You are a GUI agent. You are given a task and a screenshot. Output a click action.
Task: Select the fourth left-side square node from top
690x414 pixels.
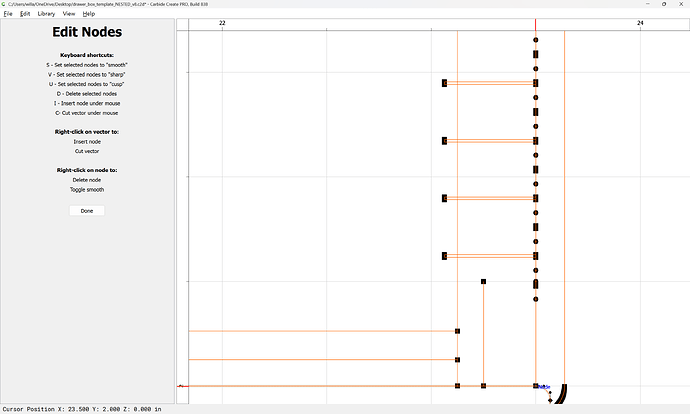444,256
